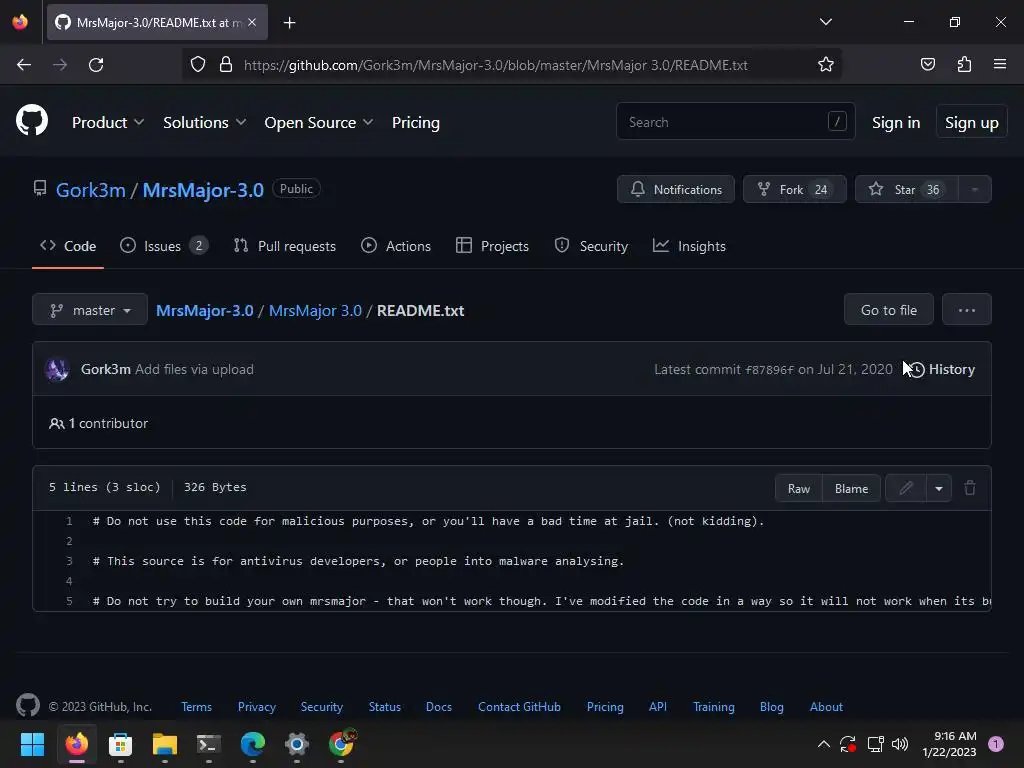Switch to the Actions tab
Screen dimensions: 1024x768
point(396,246)
